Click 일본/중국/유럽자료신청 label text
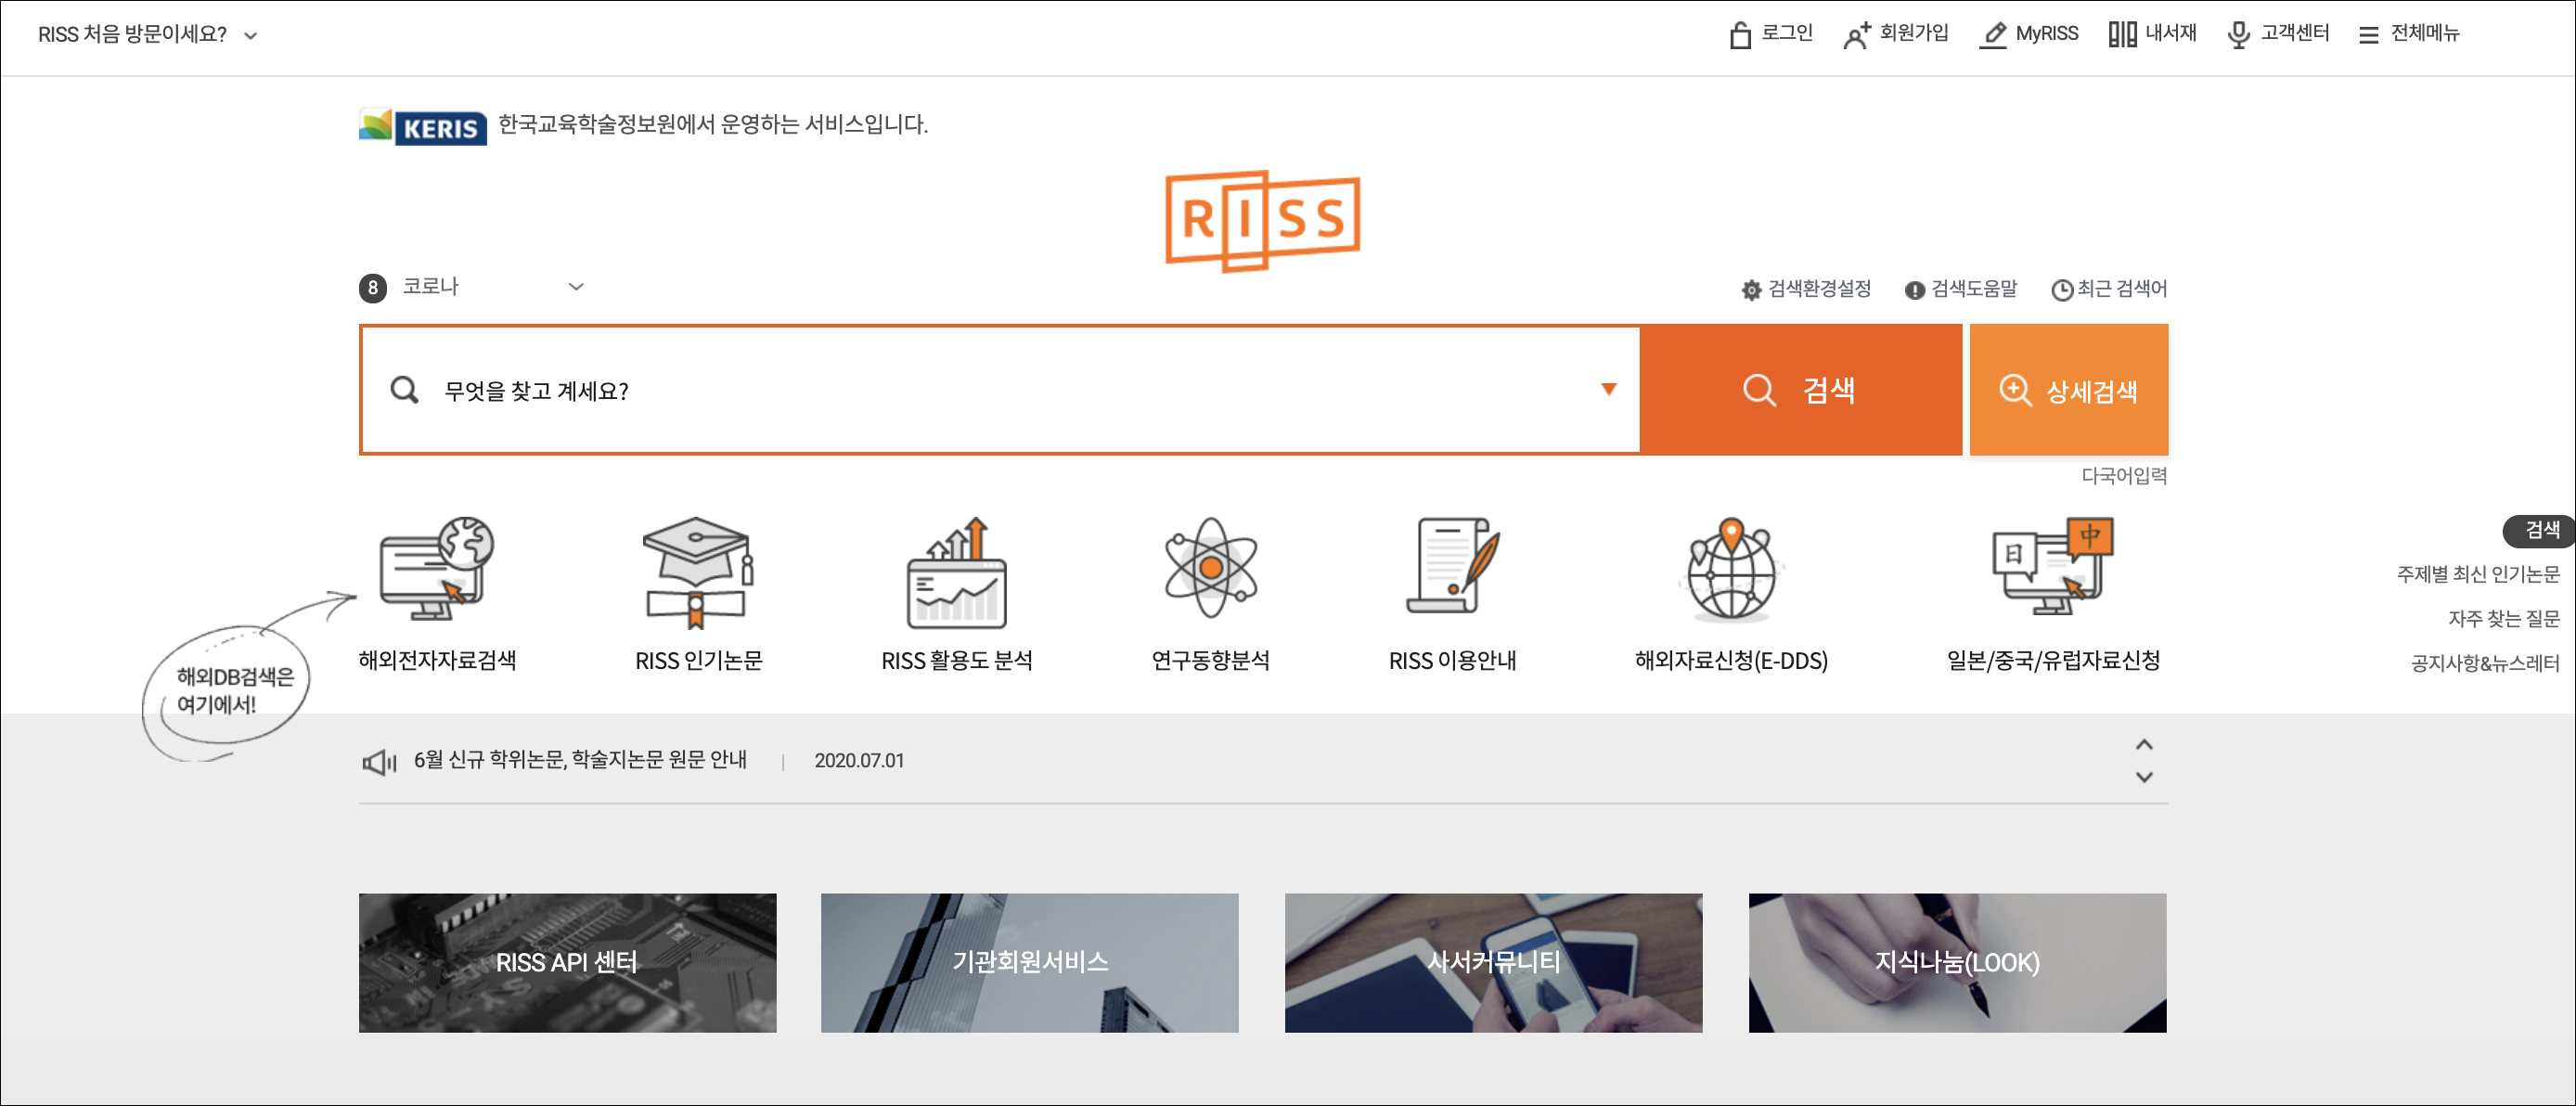Image resolution: width=2576 pixels, height=1106 pixels. (2053, 661)
